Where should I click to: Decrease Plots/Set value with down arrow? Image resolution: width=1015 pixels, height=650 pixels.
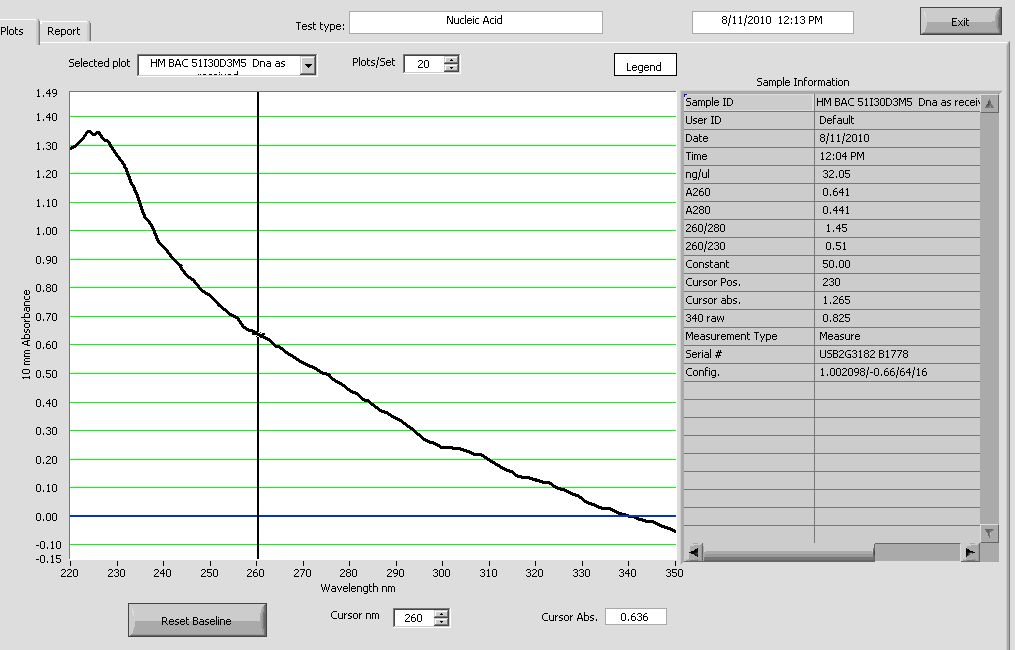pos(452,67)
